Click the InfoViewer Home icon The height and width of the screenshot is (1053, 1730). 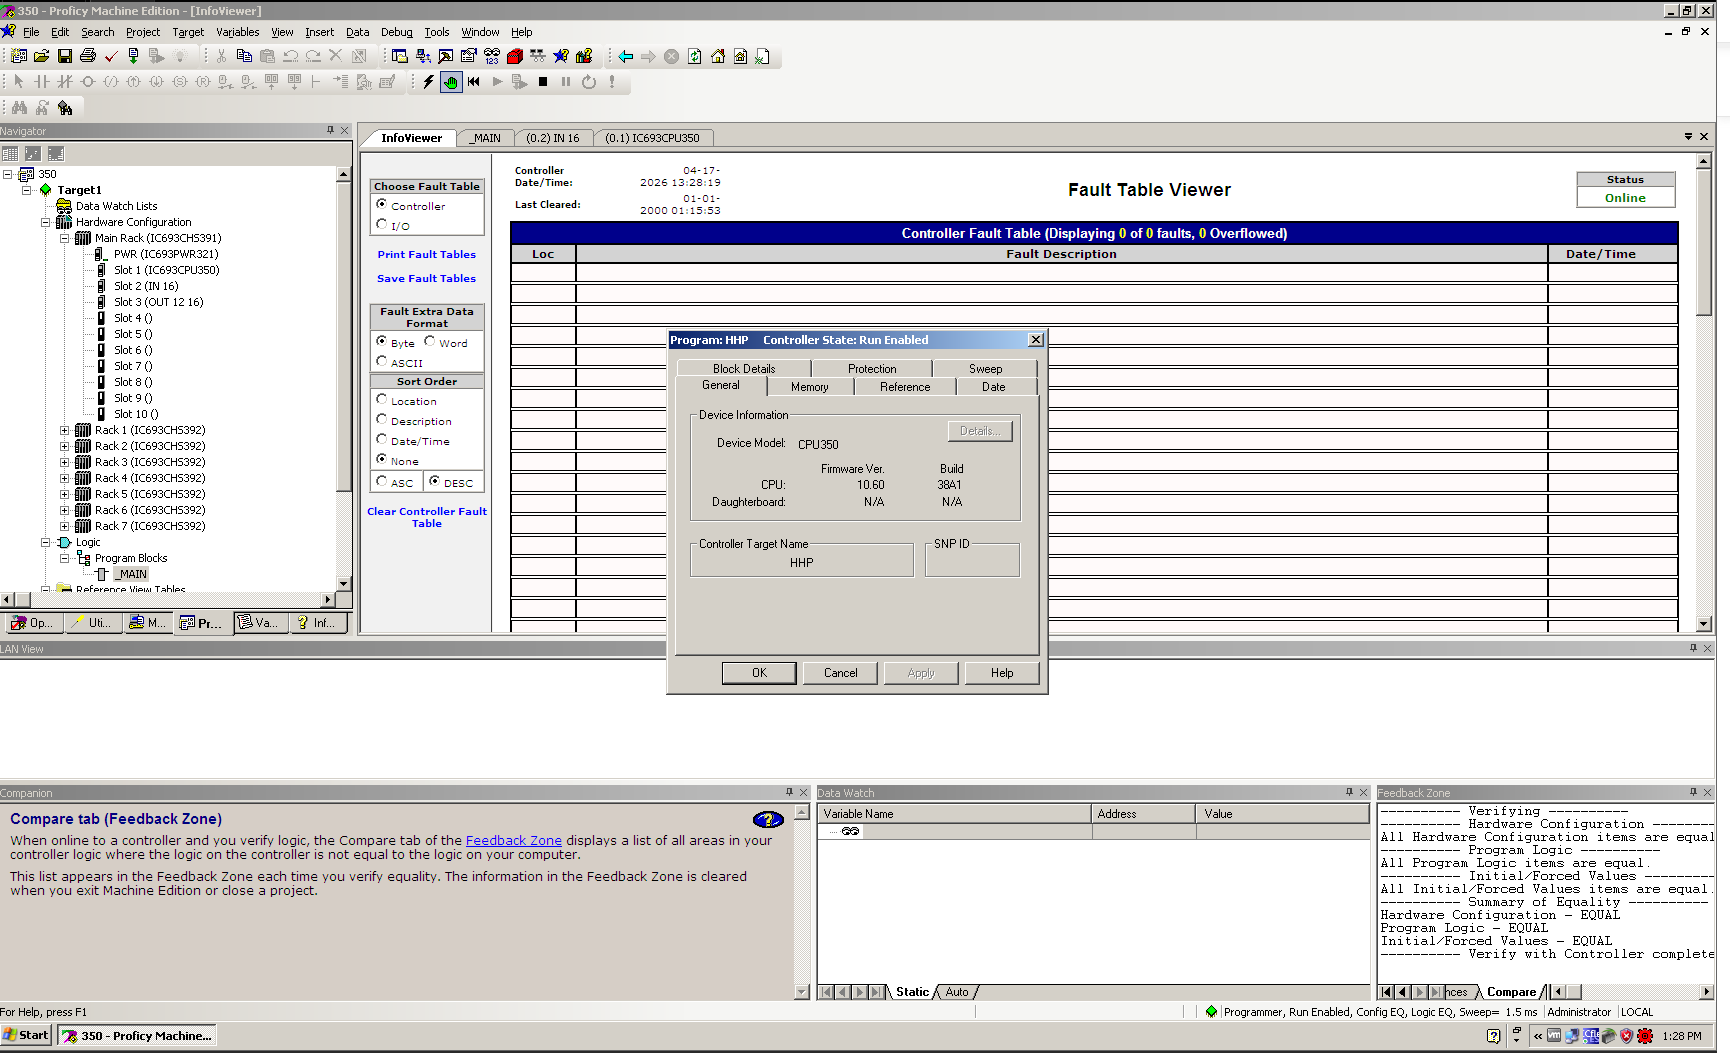[x=718, y=56]
